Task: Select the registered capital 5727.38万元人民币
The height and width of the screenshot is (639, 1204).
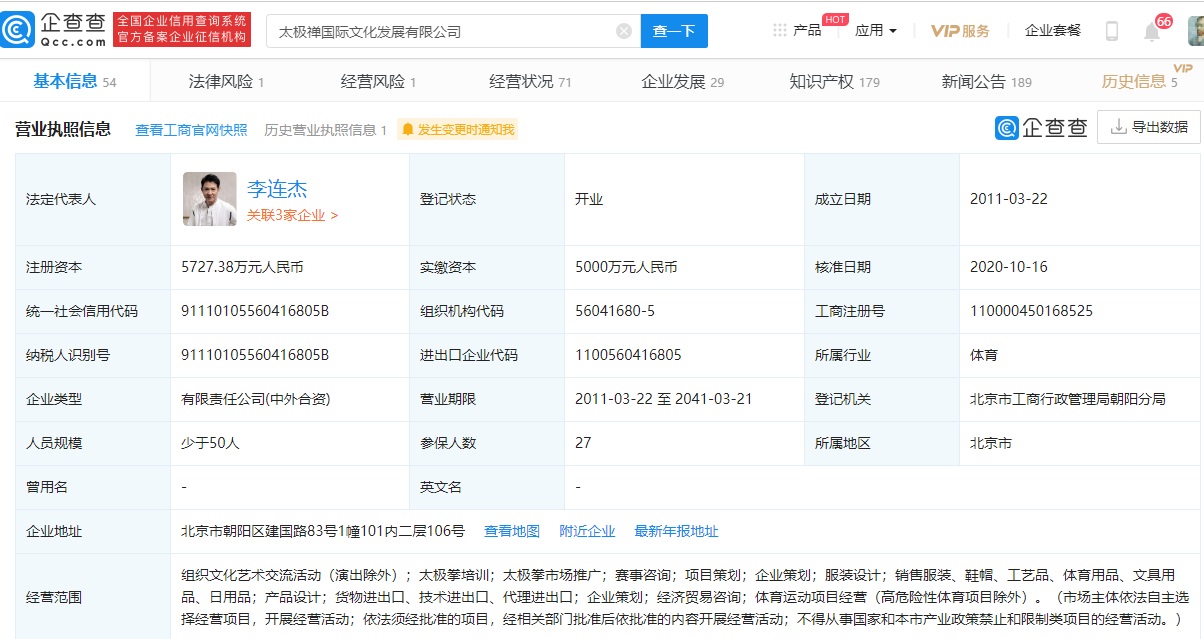Action: click(x=242, y=267)
